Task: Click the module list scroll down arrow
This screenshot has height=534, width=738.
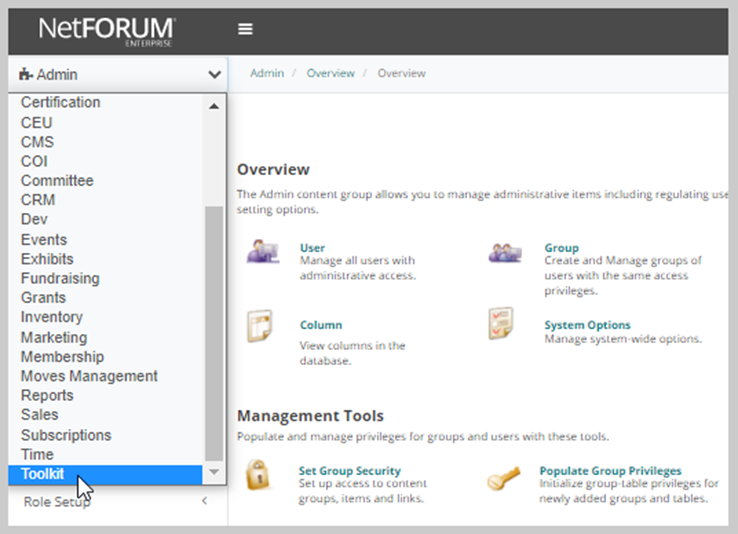Action: point(214,472)
